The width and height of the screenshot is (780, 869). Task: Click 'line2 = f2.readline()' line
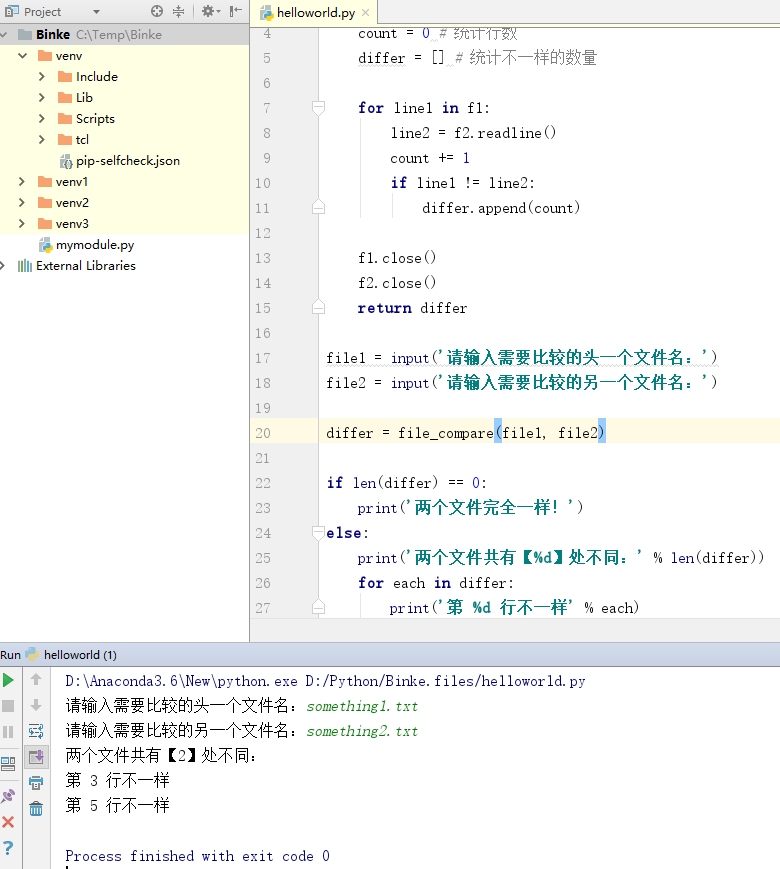(x=473, y=133)
